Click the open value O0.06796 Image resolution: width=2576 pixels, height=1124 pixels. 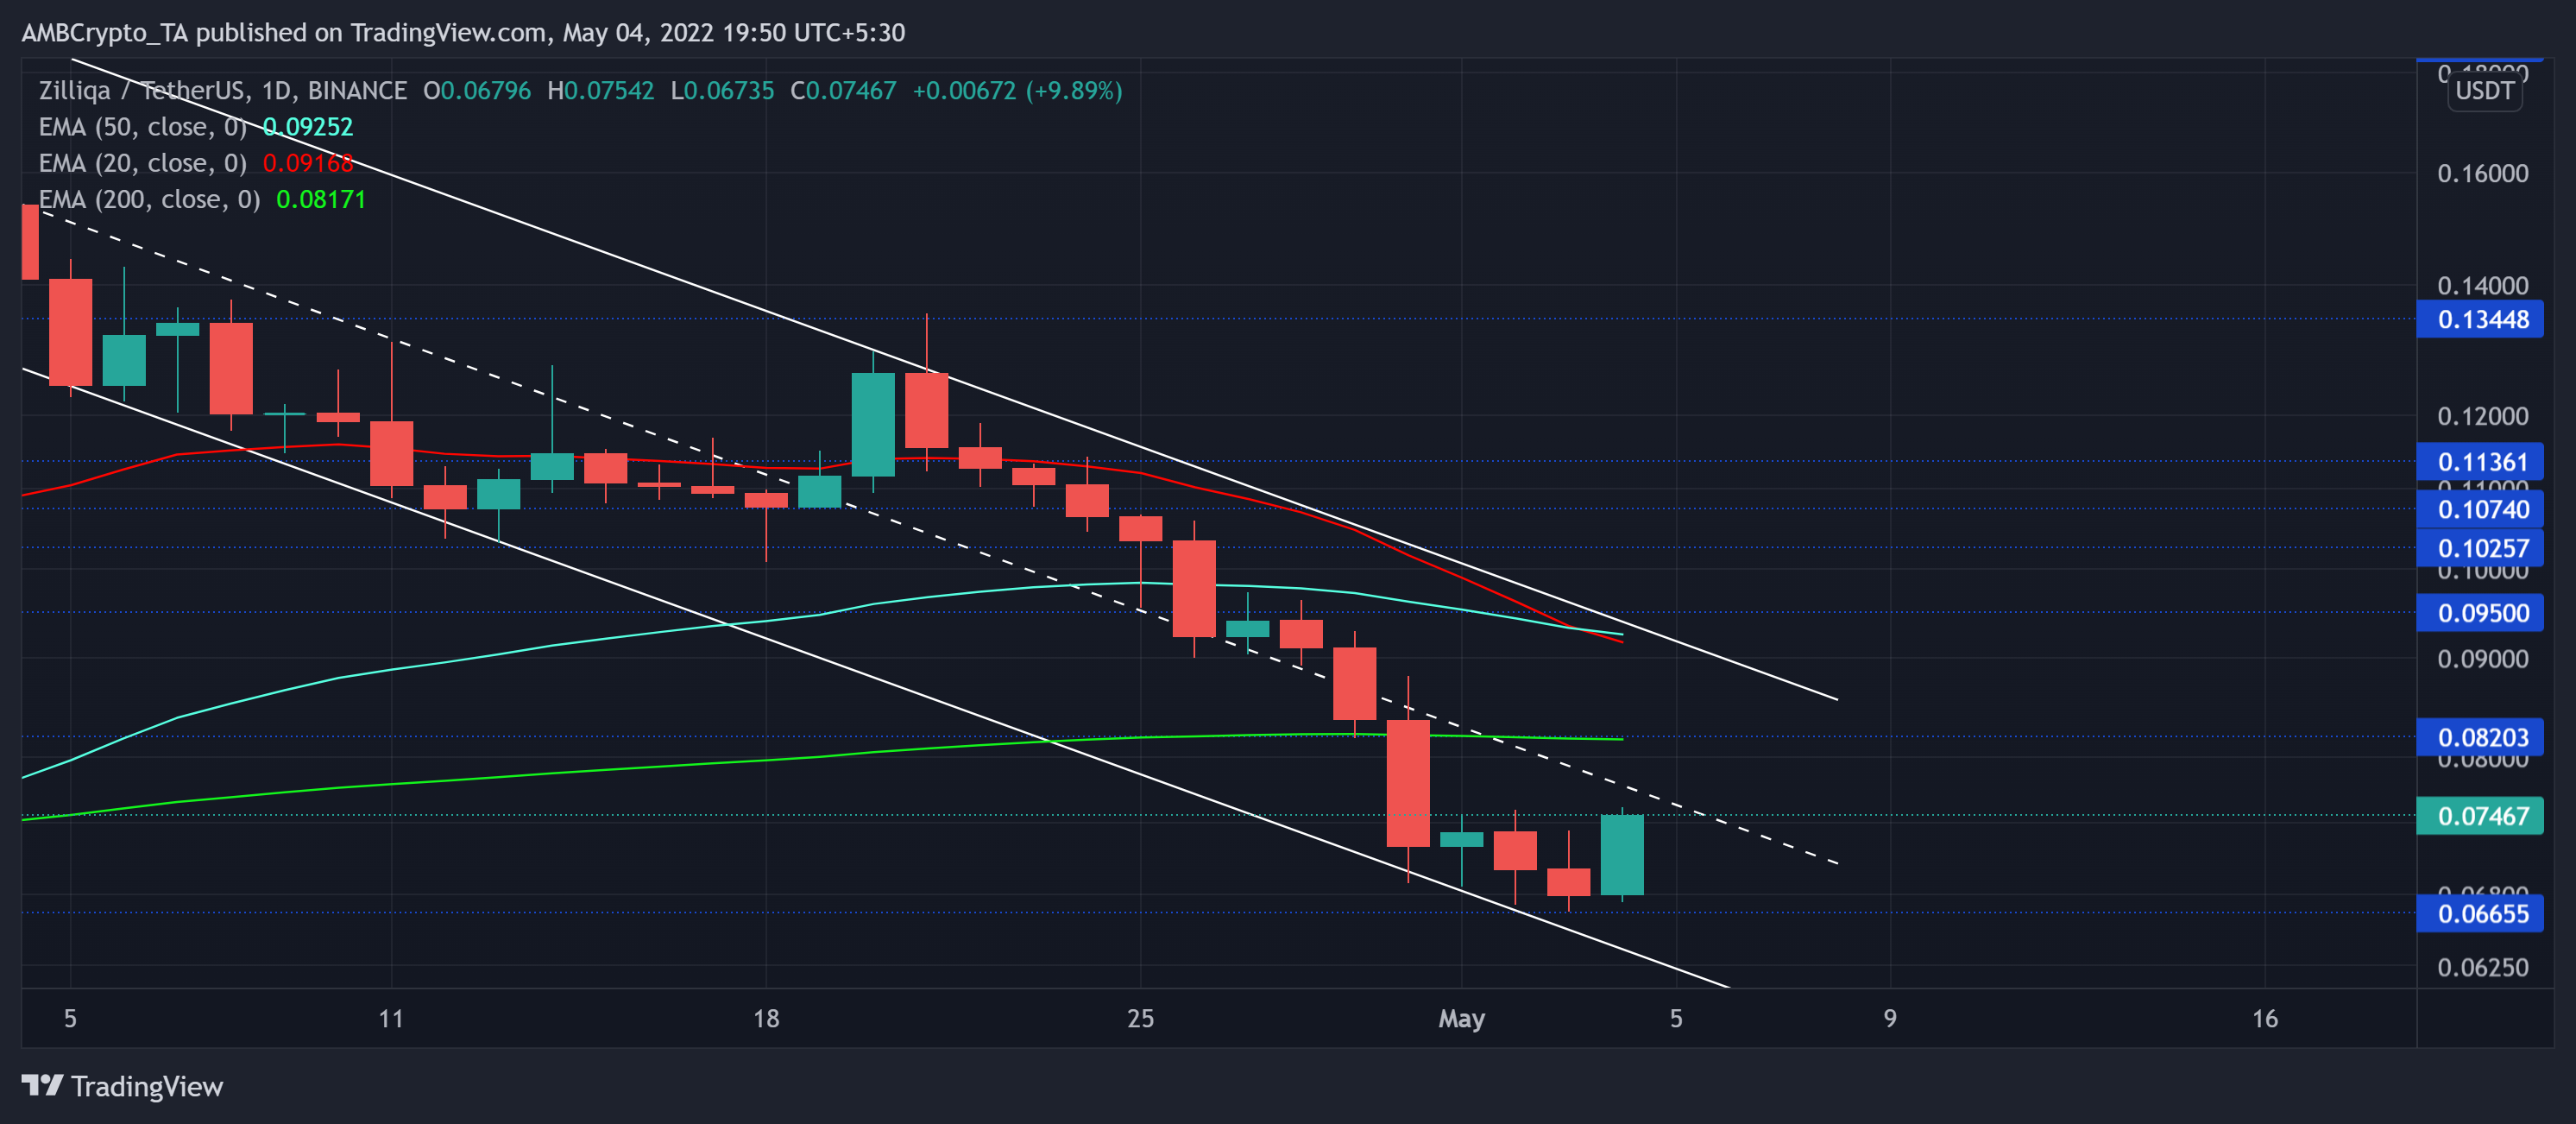tap(477, 91)
